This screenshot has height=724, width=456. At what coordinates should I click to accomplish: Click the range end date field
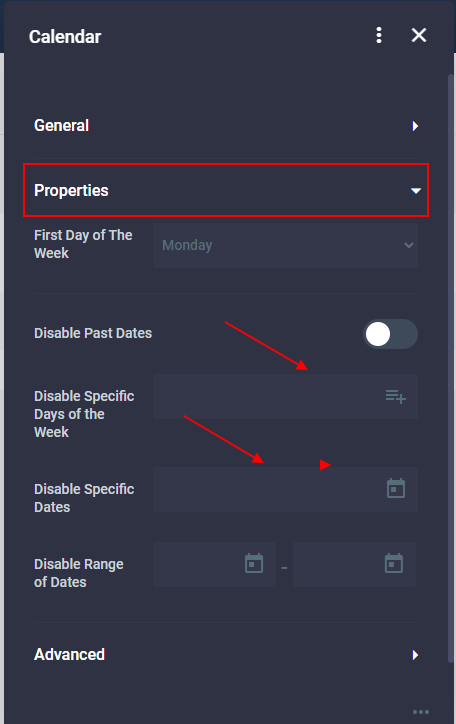(354, 564)
